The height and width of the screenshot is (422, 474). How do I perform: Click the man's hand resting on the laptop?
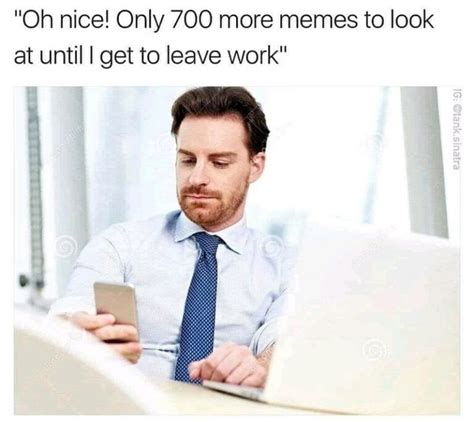[229, 364]
